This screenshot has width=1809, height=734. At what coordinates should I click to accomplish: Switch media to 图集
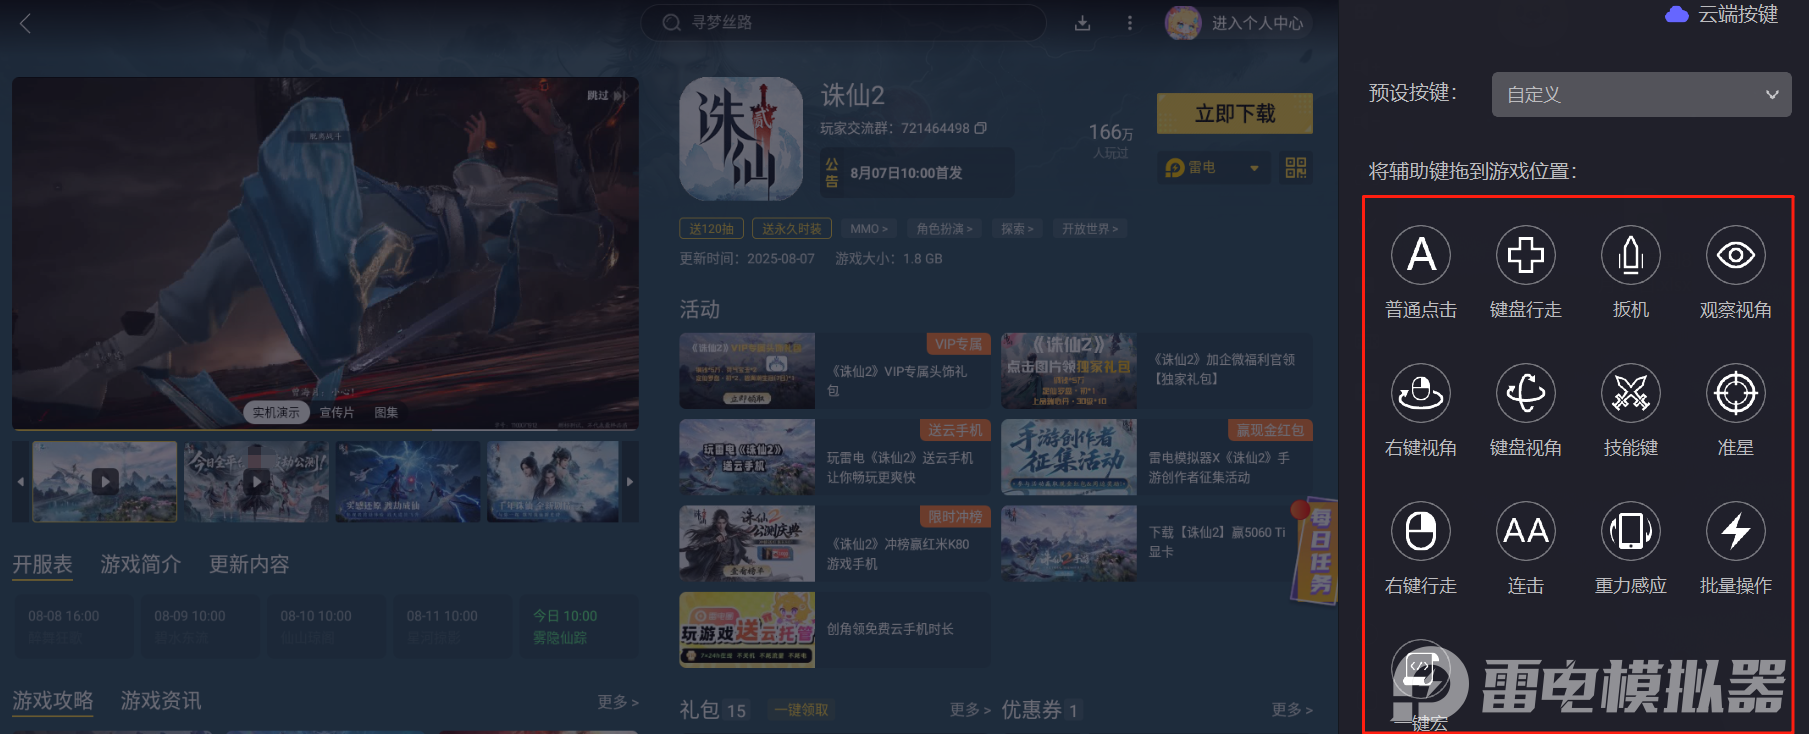tap(386, 412)
